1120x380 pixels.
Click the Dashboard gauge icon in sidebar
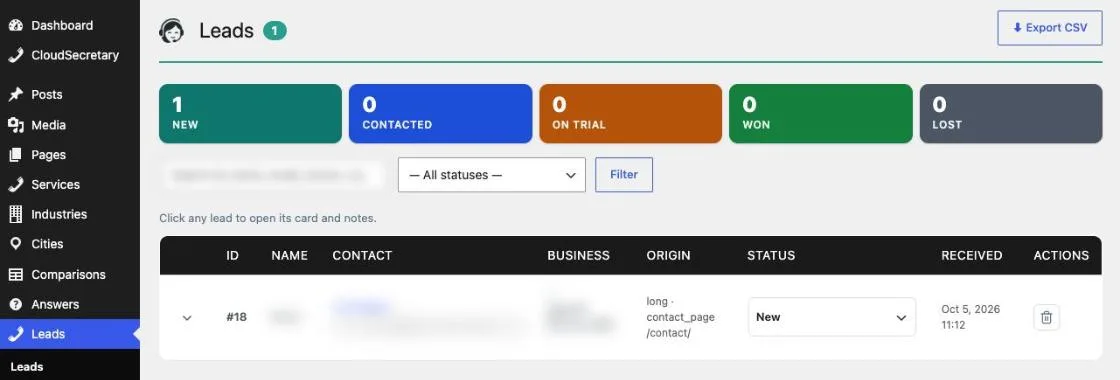tap(16, 26)
